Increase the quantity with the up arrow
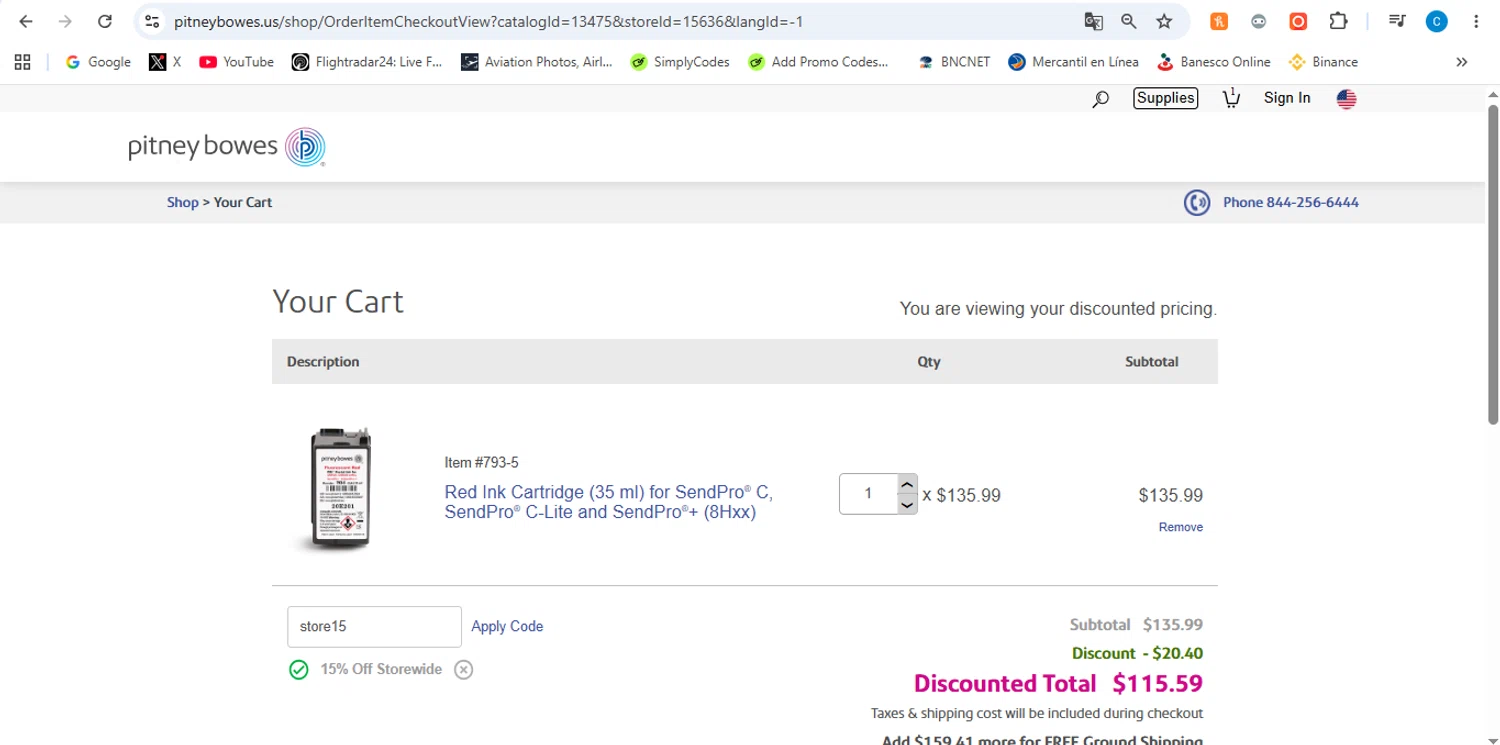 [x=907, y=484]
